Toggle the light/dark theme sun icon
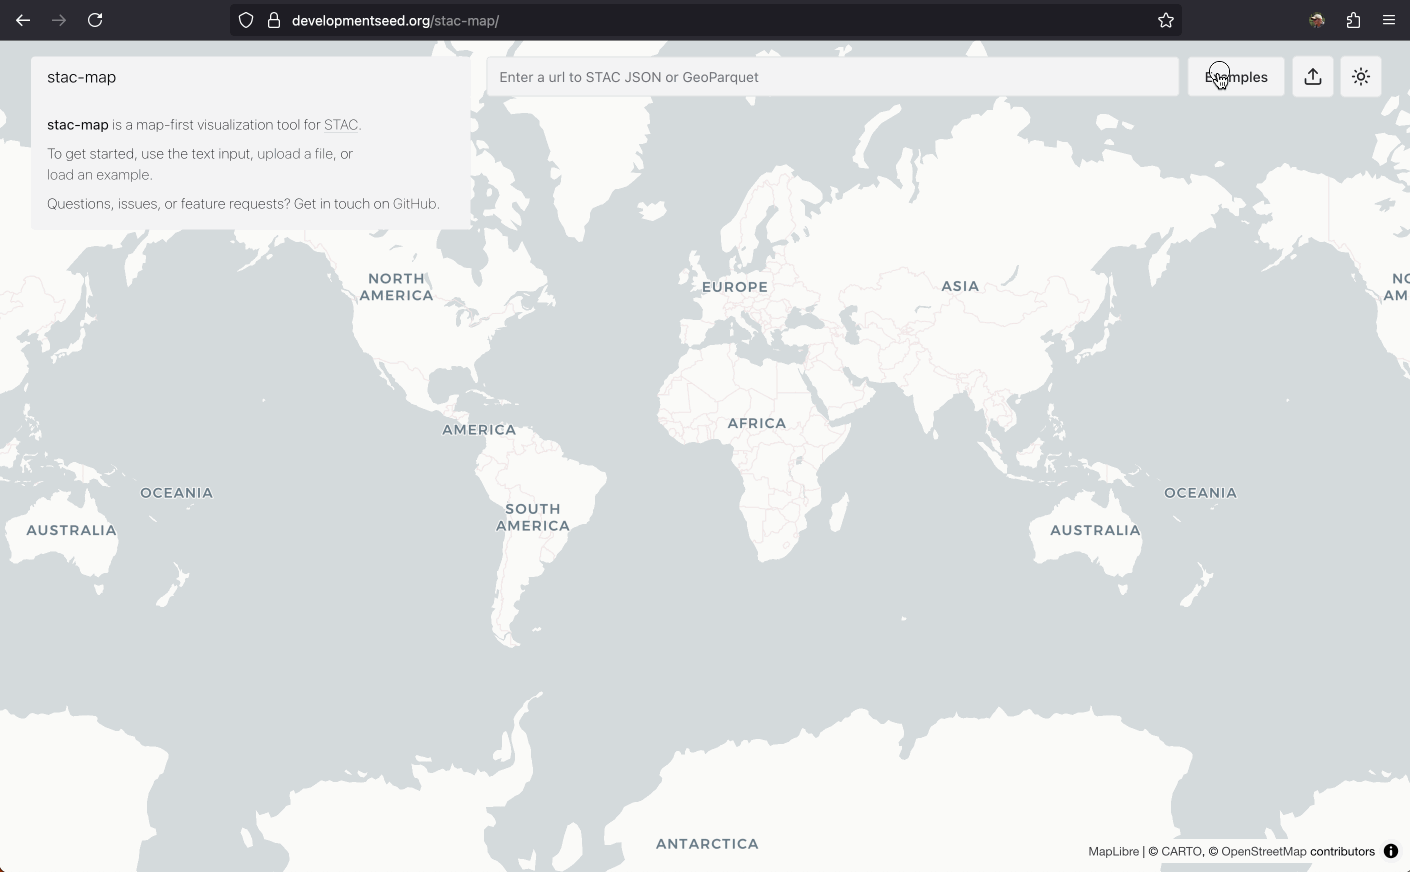Viewport: 1410px width, 872px height. click(x=1361, y=77)
